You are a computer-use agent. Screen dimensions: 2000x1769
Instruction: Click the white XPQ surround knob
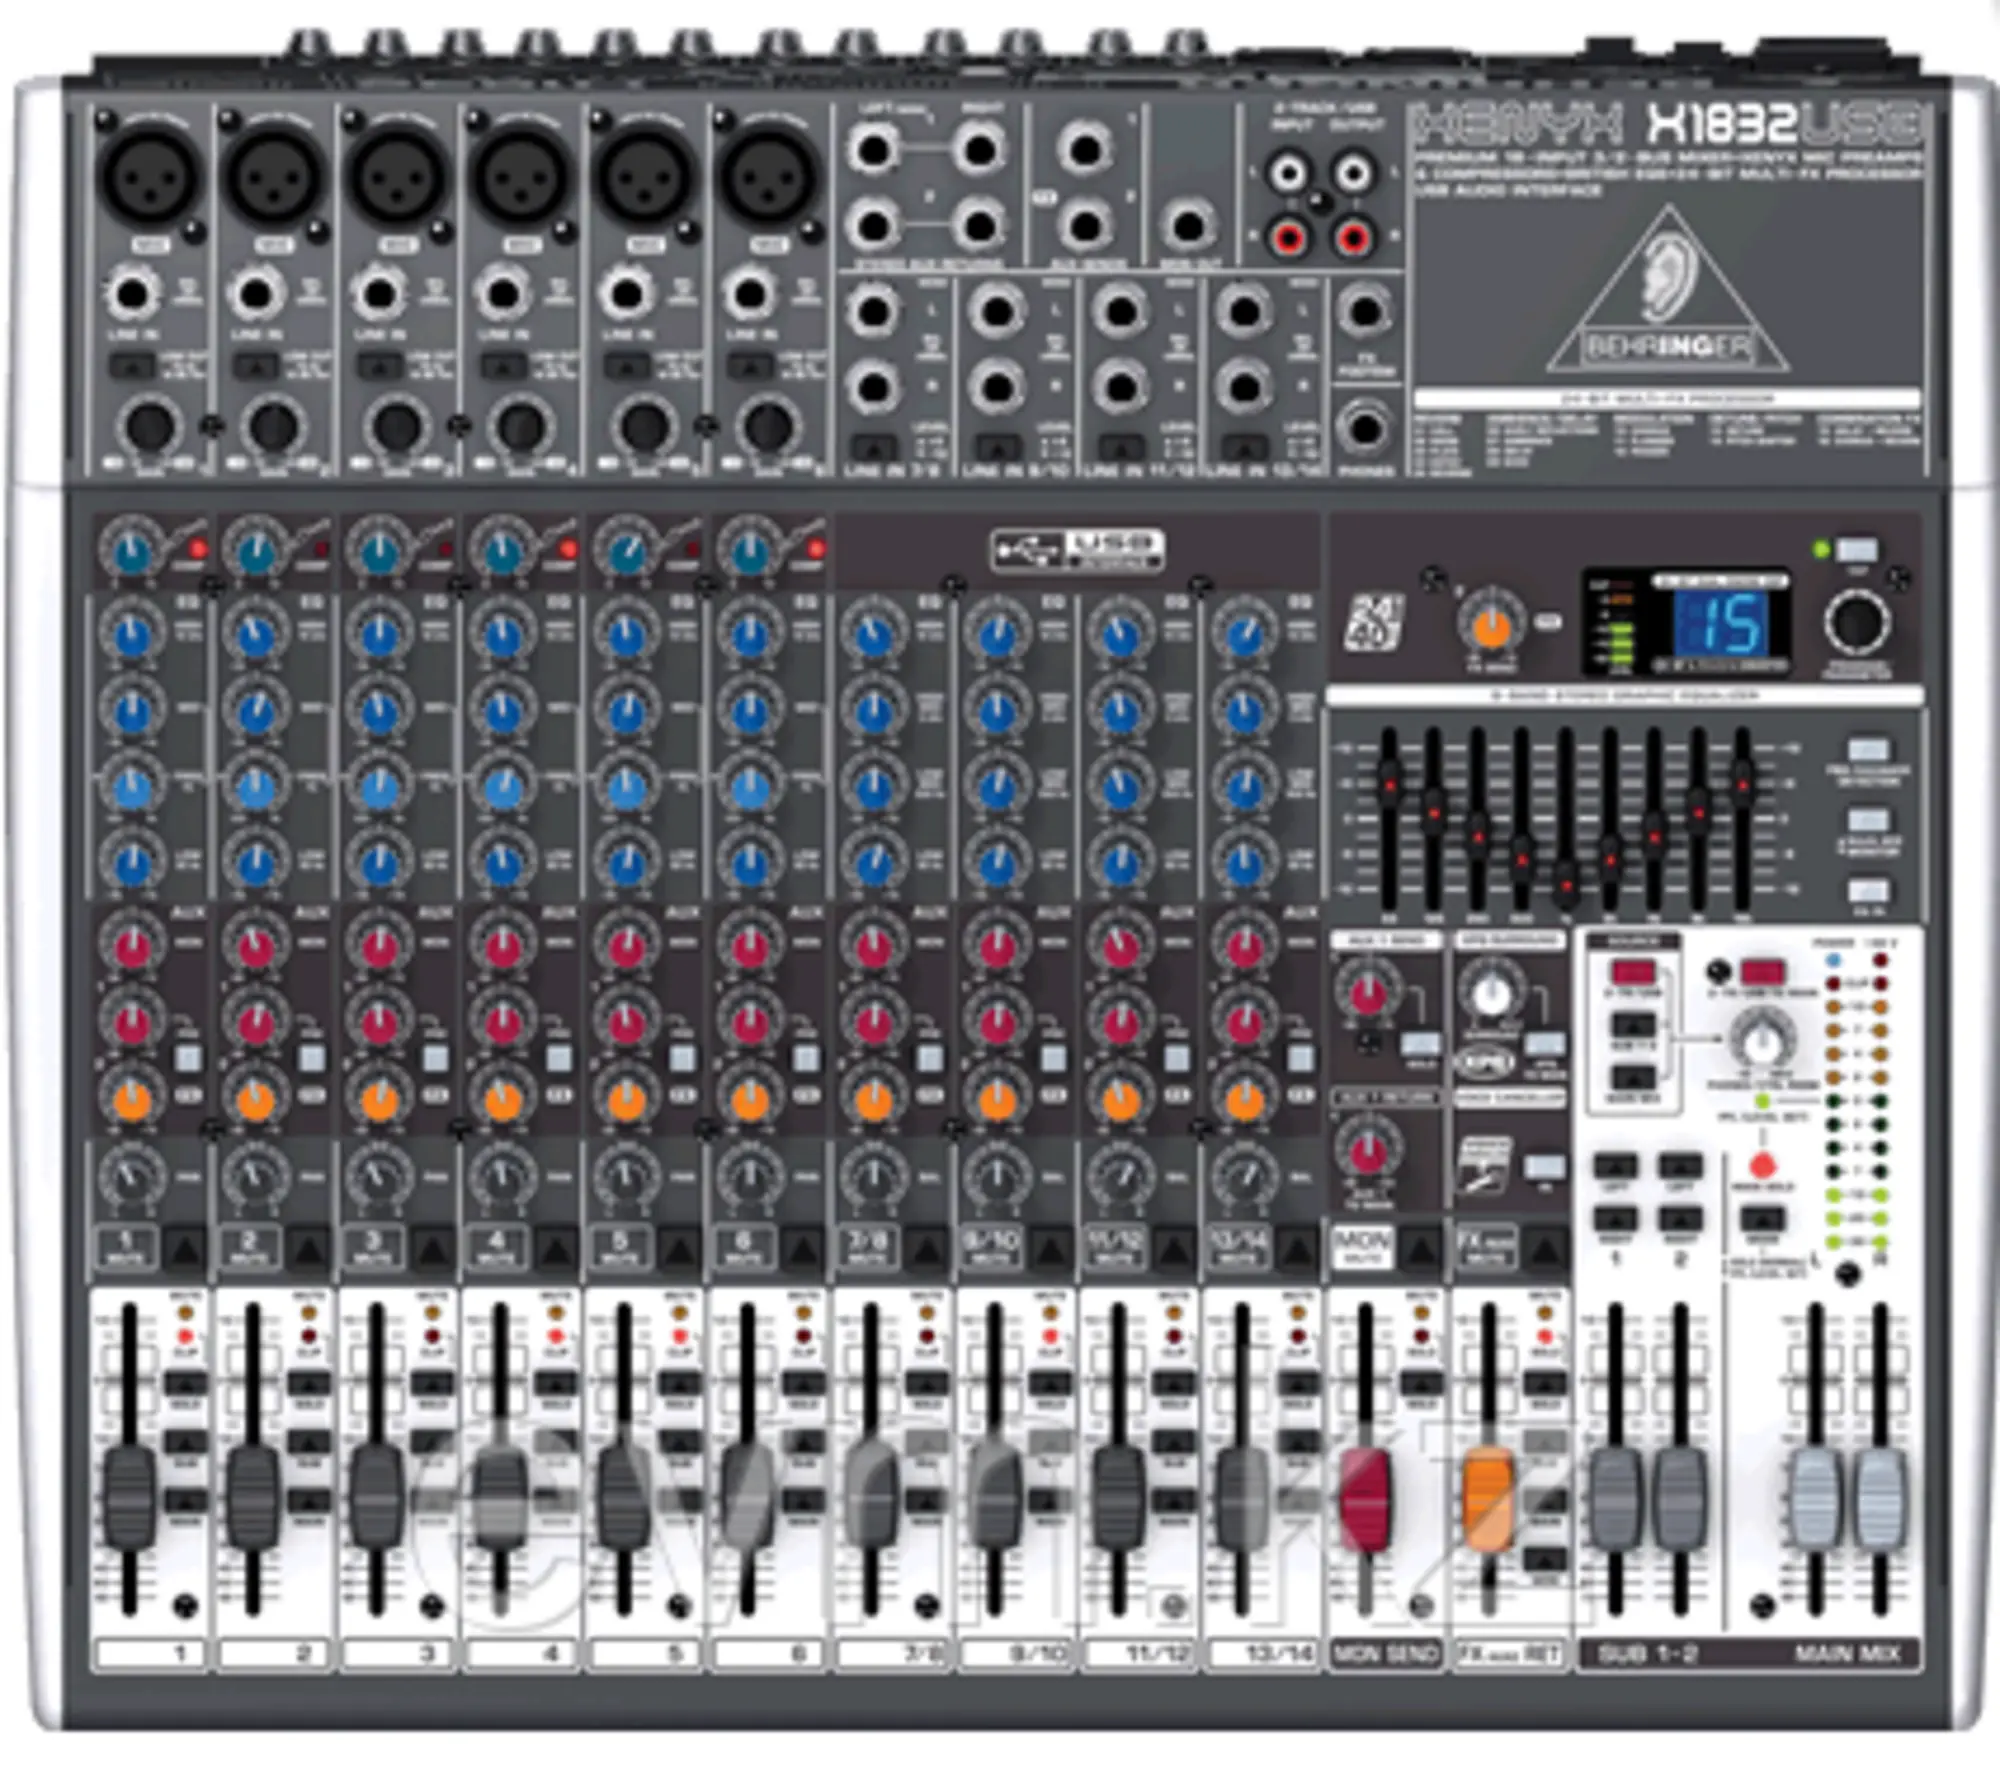click(x=1490, y=992)
